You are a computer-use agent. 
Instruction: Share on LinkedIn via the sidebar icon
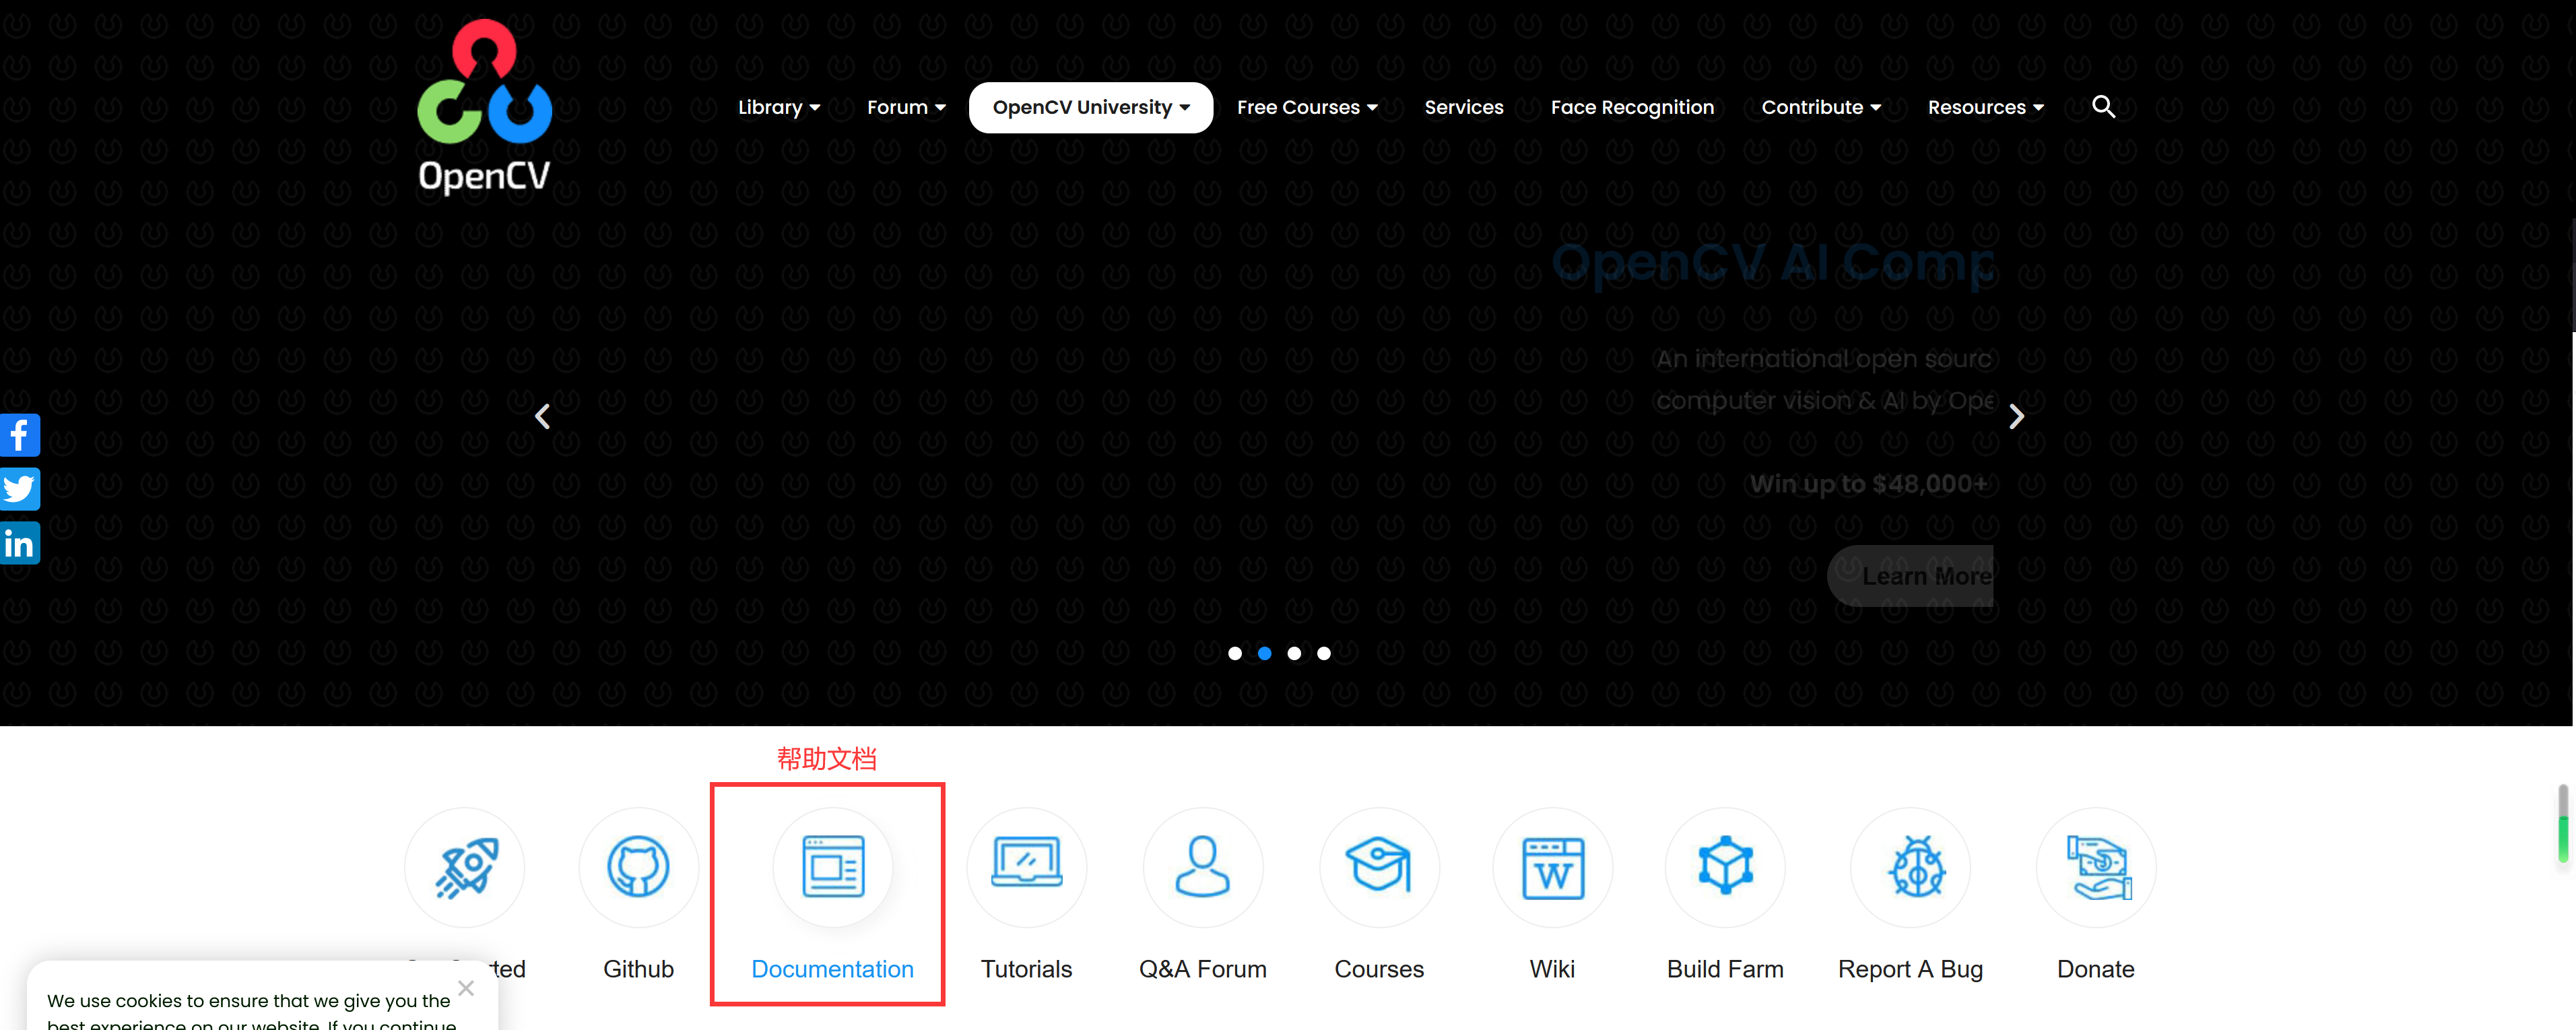tap(19, 543)
